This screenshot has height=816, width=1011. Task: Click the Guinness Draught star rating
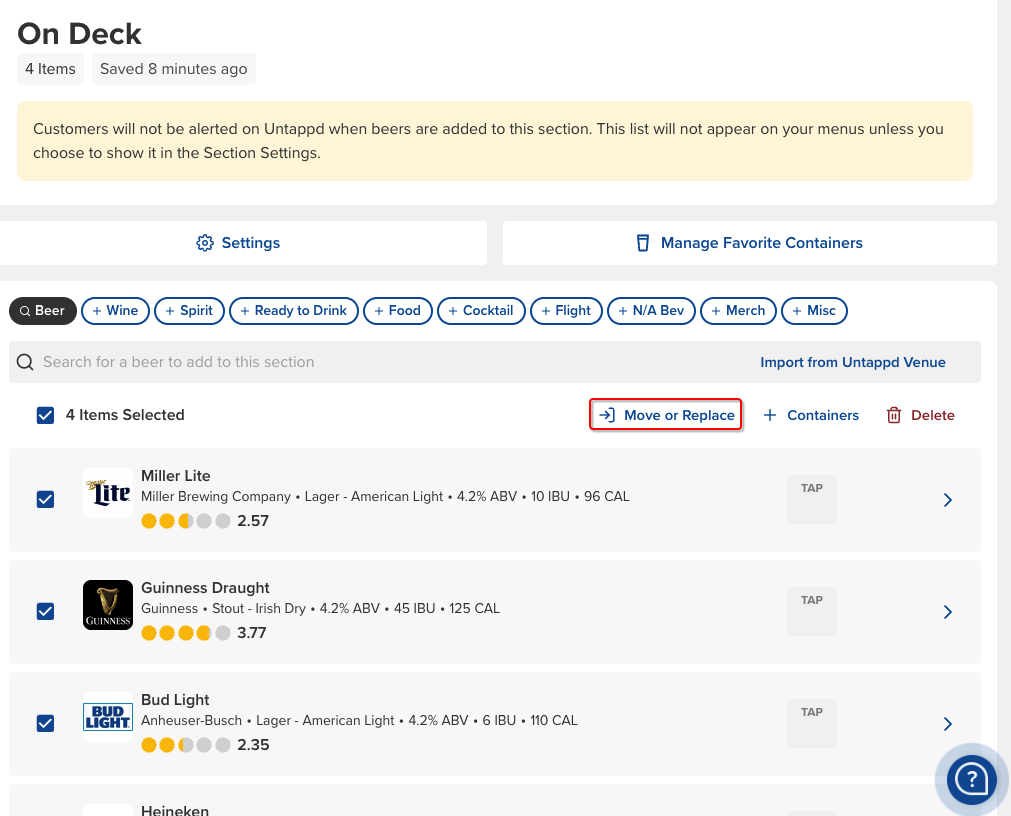coord(186,633)
